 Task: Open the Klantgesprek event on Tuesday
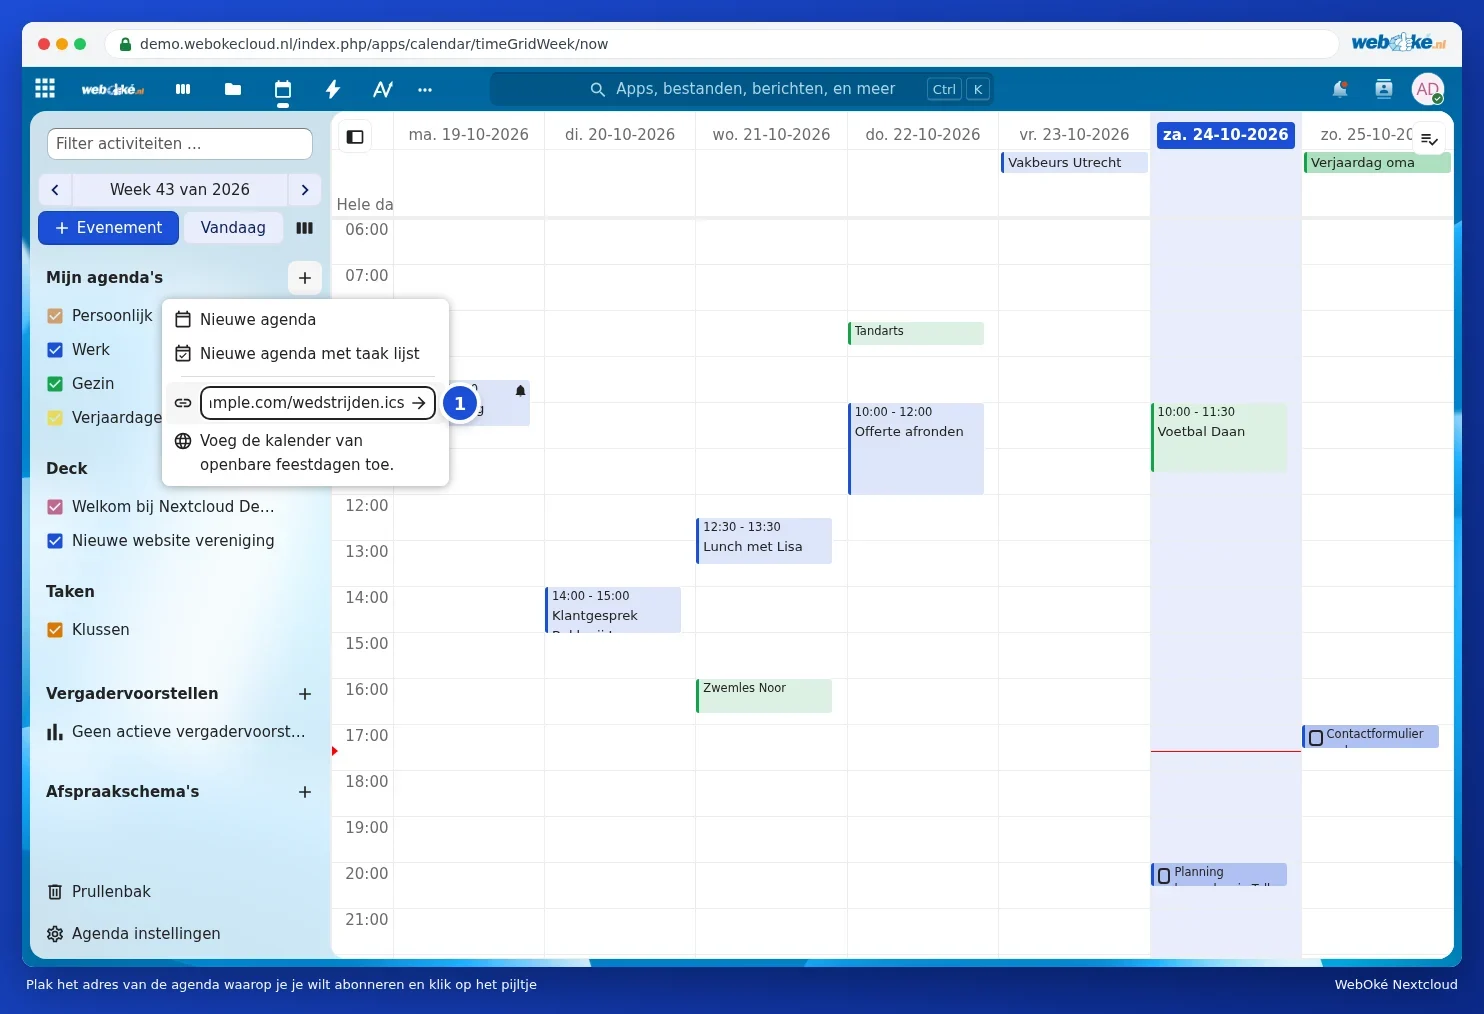[613, 610]
